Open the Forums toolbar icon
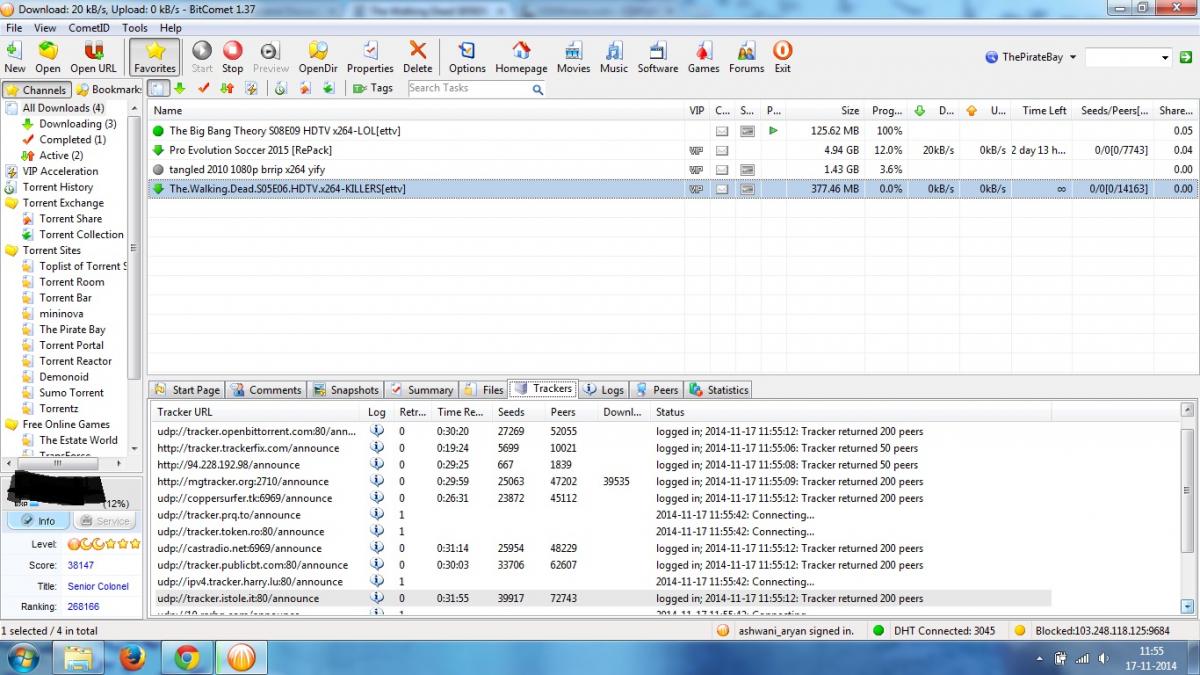The image size is (1200, 675). [x=746, y=57]
